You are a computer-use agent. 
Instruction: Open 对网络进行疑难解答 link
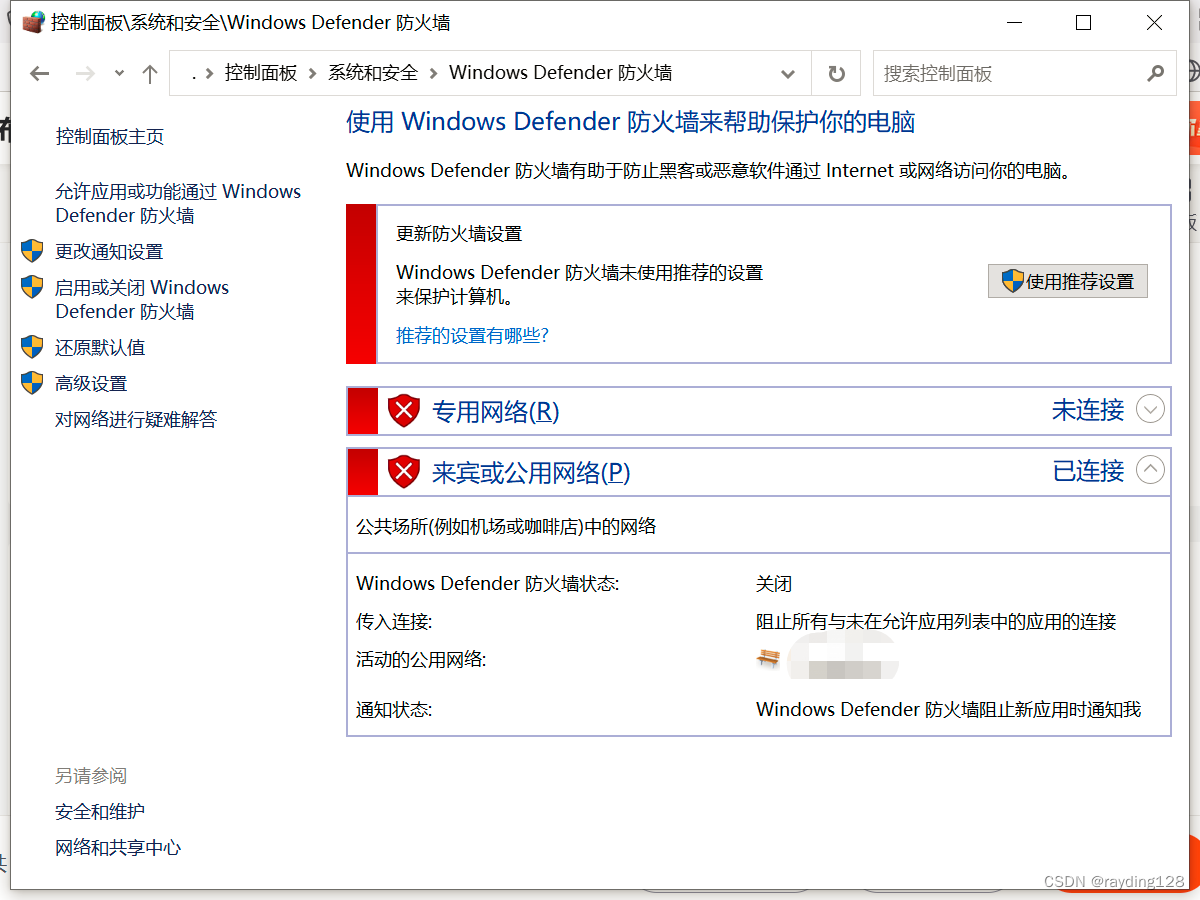click(136, 420)
